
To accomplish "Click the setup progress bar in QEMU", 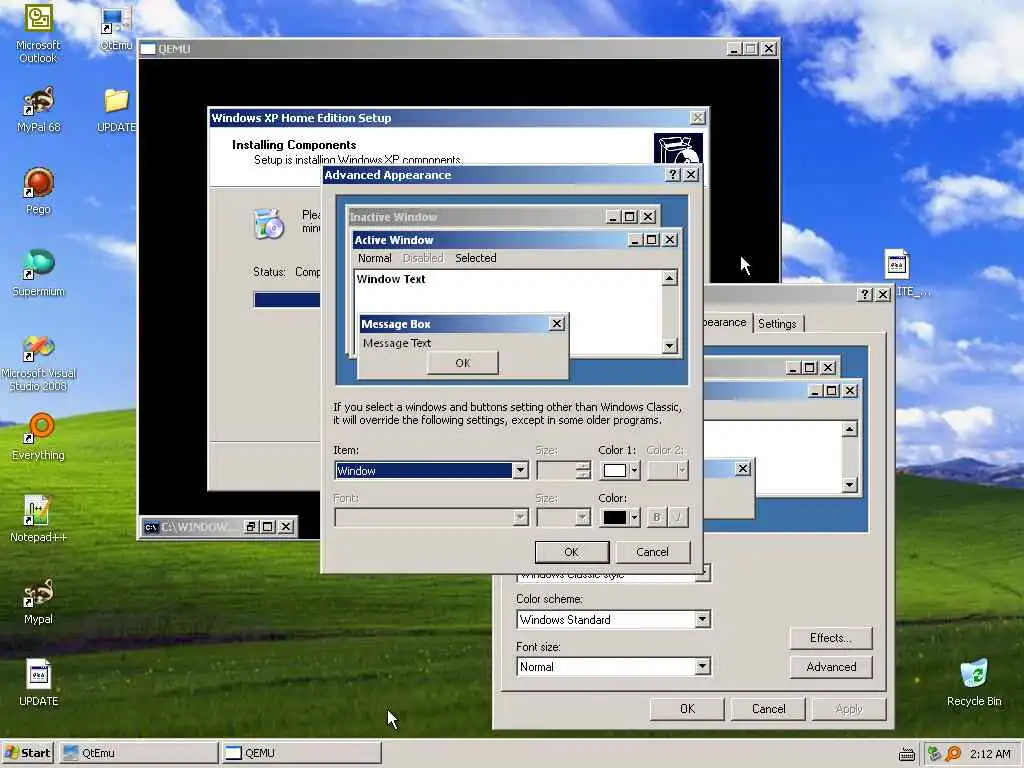I will coord(286,300).
